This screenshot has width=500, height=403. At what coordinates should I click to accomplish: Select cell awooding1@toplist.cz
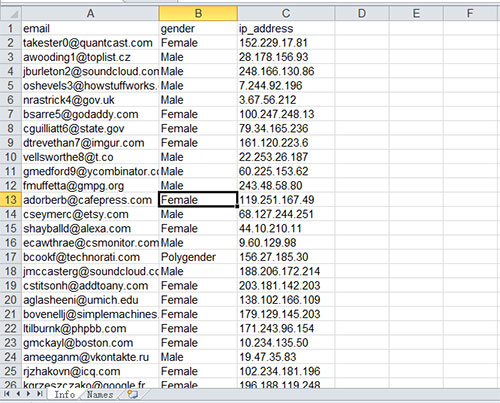click(x=90, y=57)
